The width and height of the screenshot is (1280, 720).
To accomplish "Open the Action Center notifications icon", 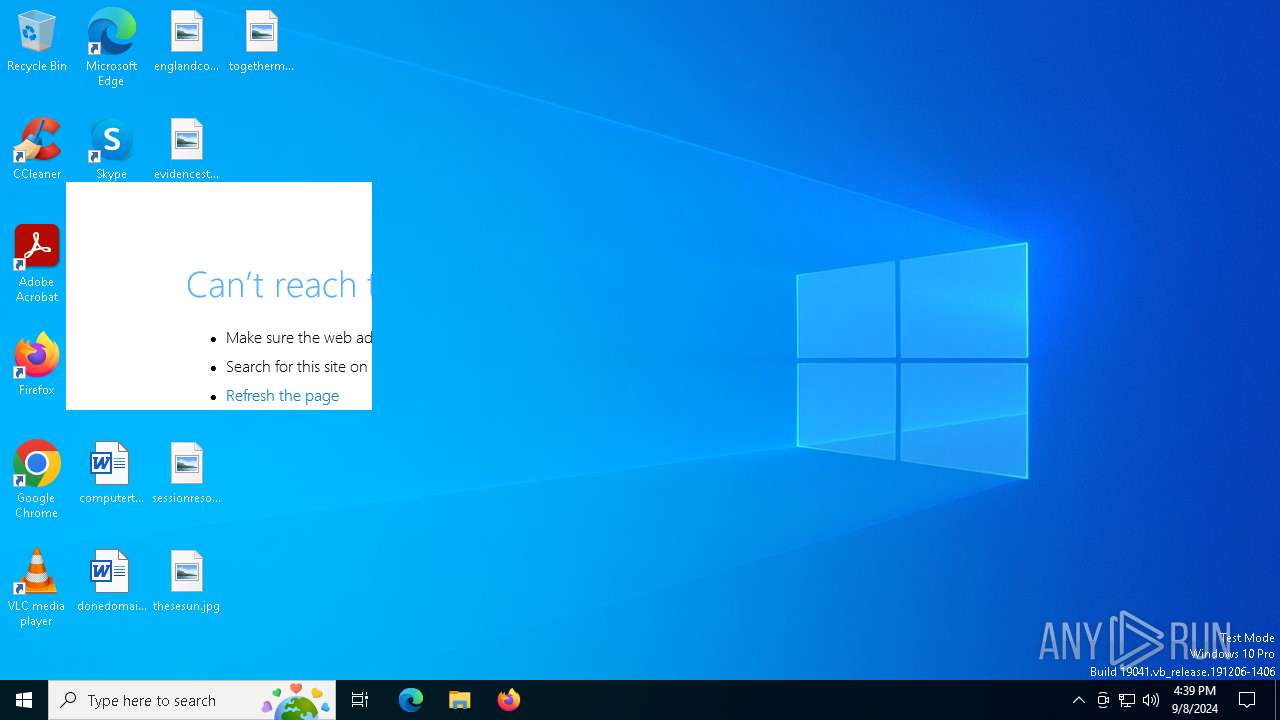I will pos(1248,700).
